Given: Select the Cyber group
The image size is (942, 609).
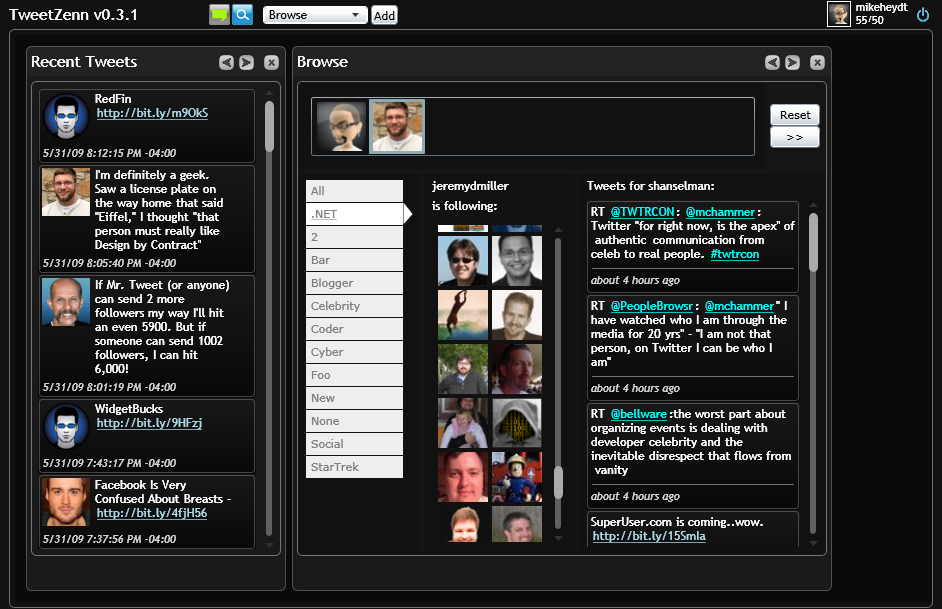Looking at the screenshot, I should [x=354, y=352].
